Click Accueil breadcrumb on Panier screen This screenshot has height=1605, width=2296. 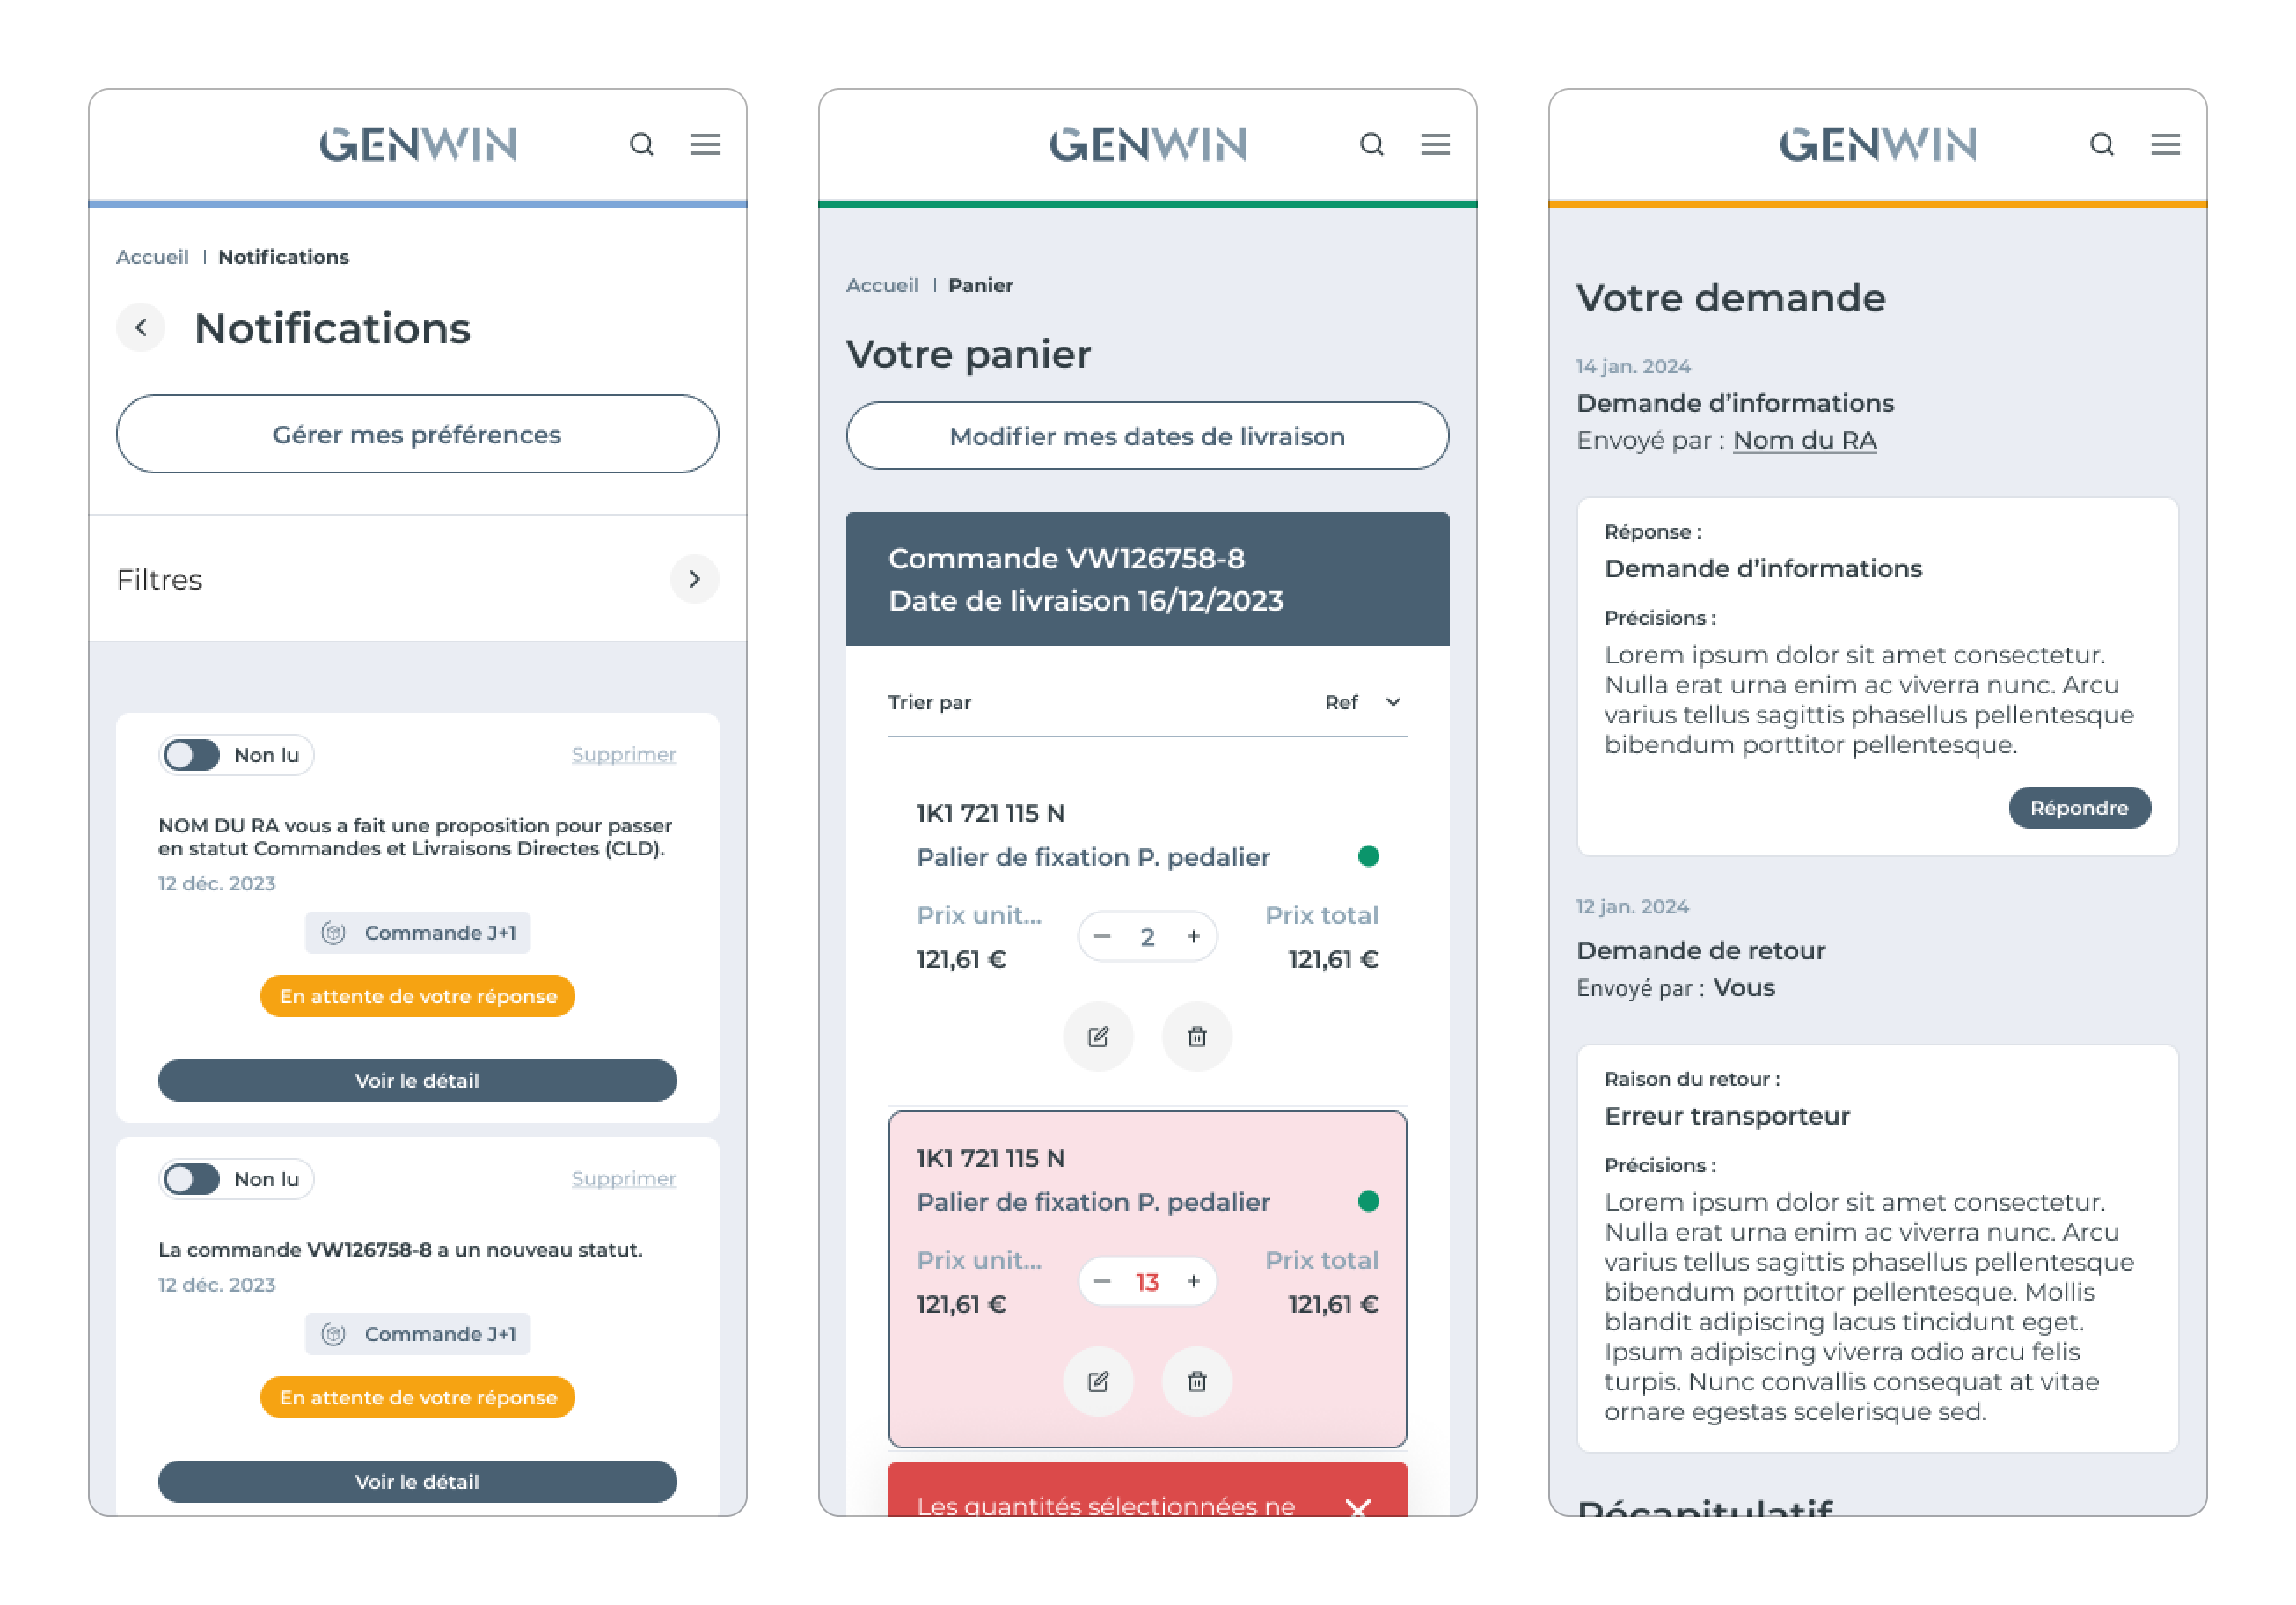click(x=882, y=285)
